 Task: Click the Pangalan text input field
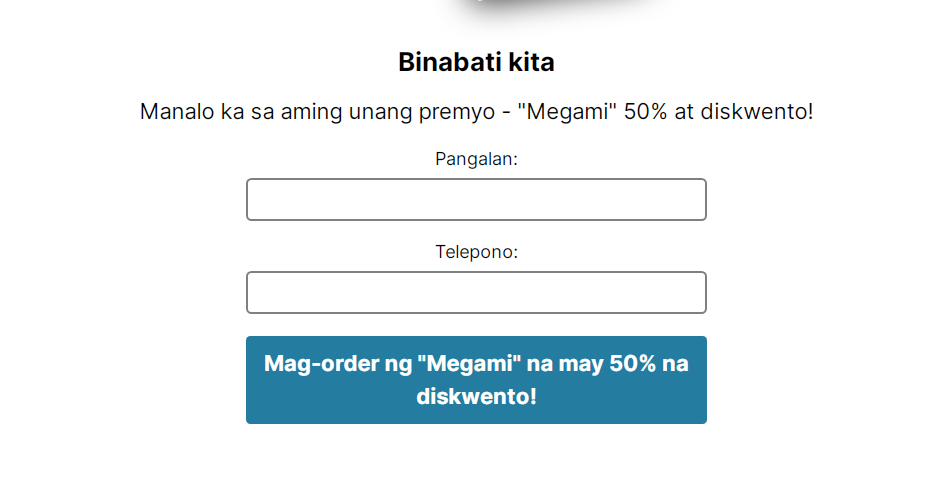point(476,199)
